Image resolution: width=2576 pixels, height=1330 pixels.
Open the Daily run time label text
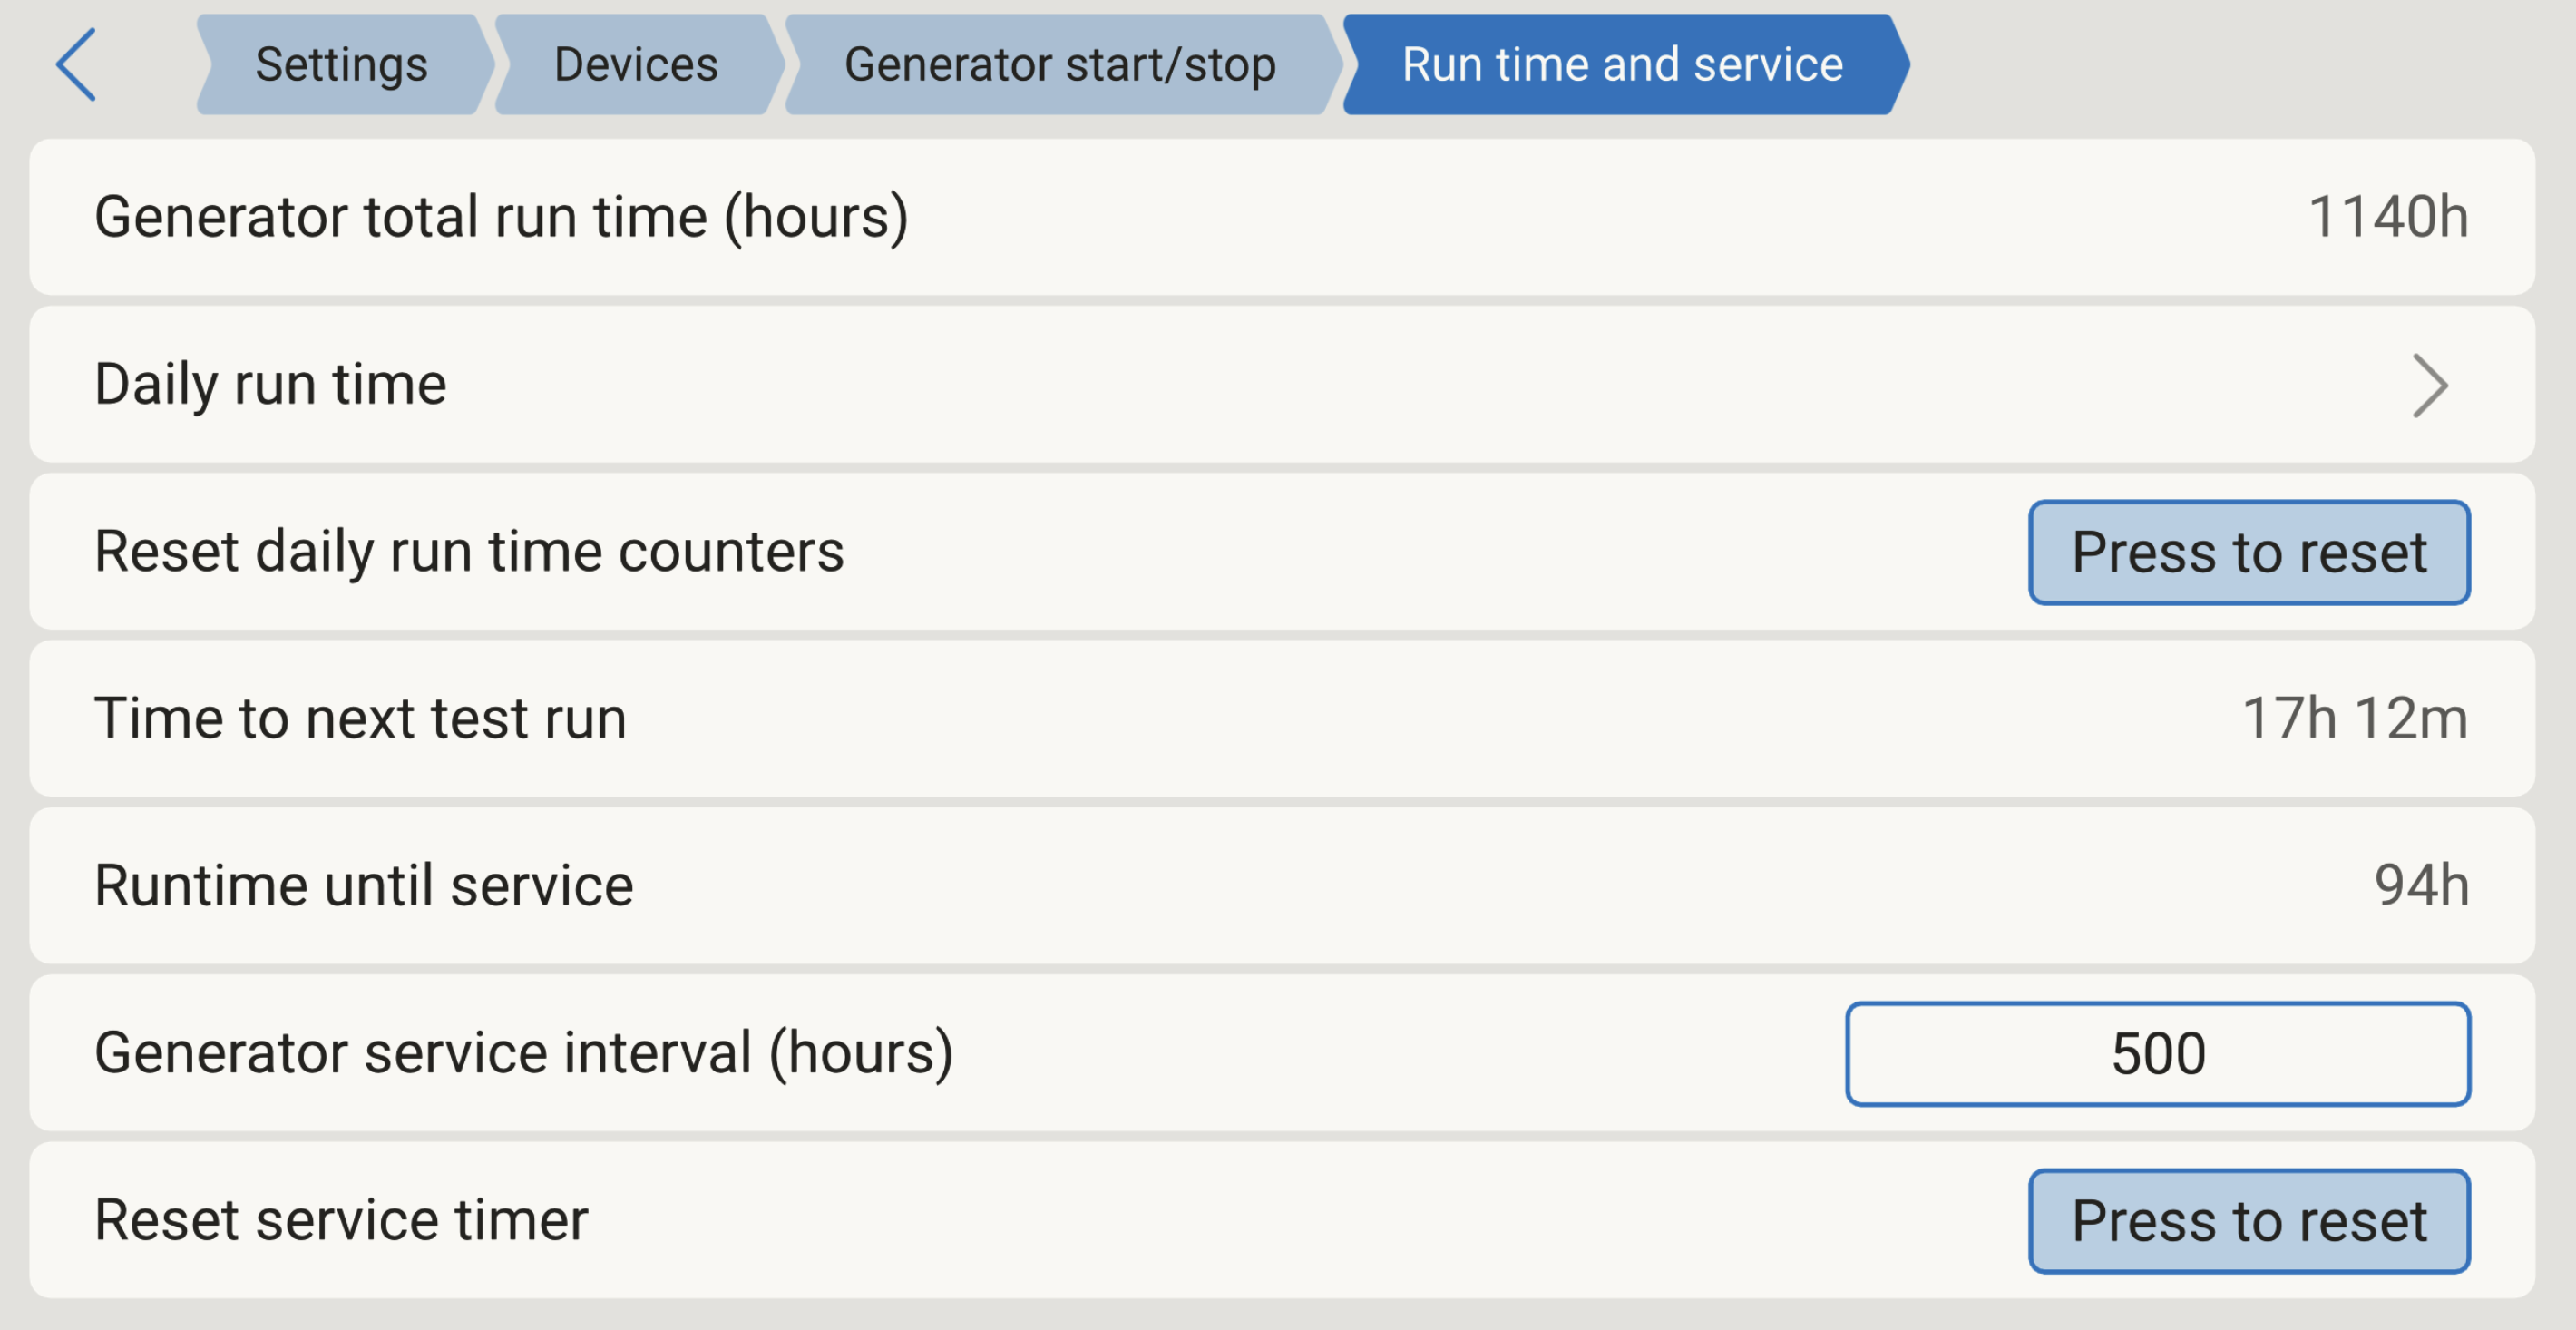[270, 385]
